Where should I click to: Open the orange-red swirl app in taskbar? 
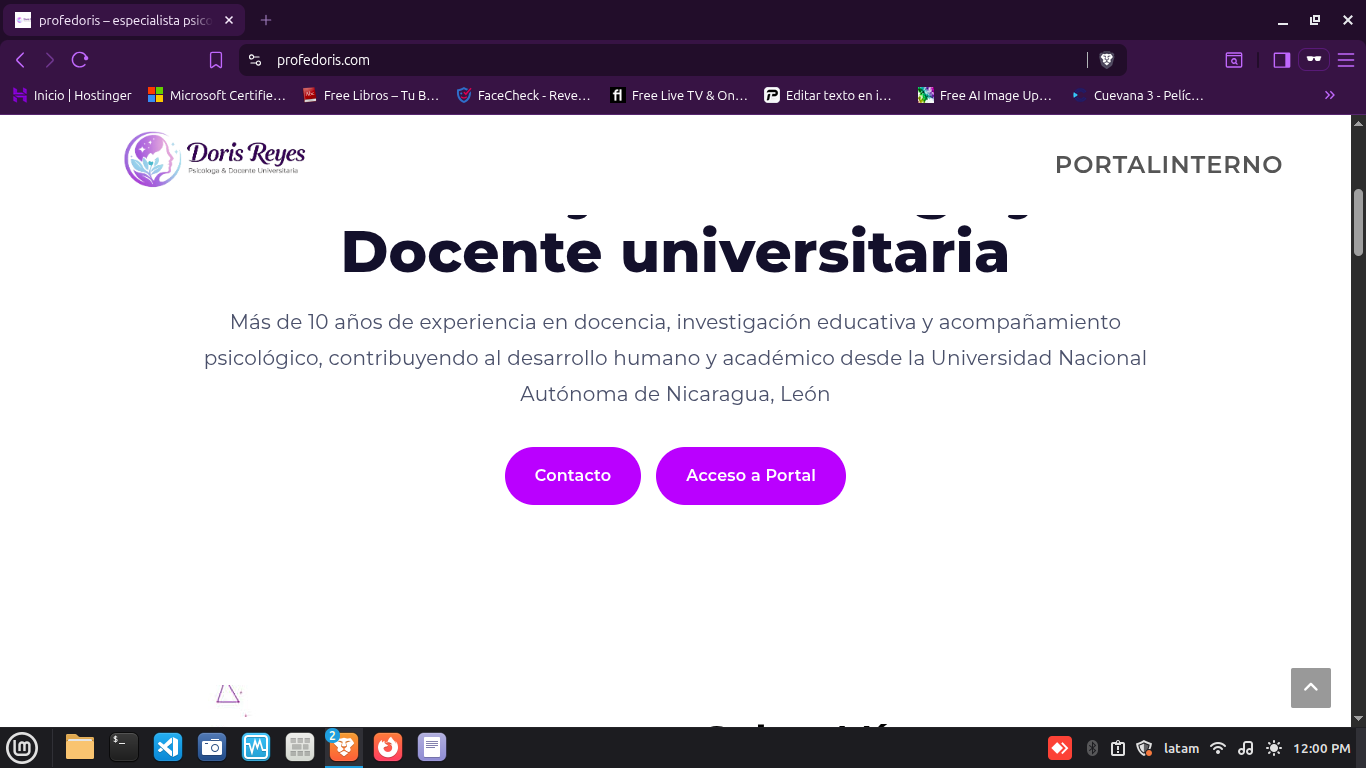(x=388, y=747)
